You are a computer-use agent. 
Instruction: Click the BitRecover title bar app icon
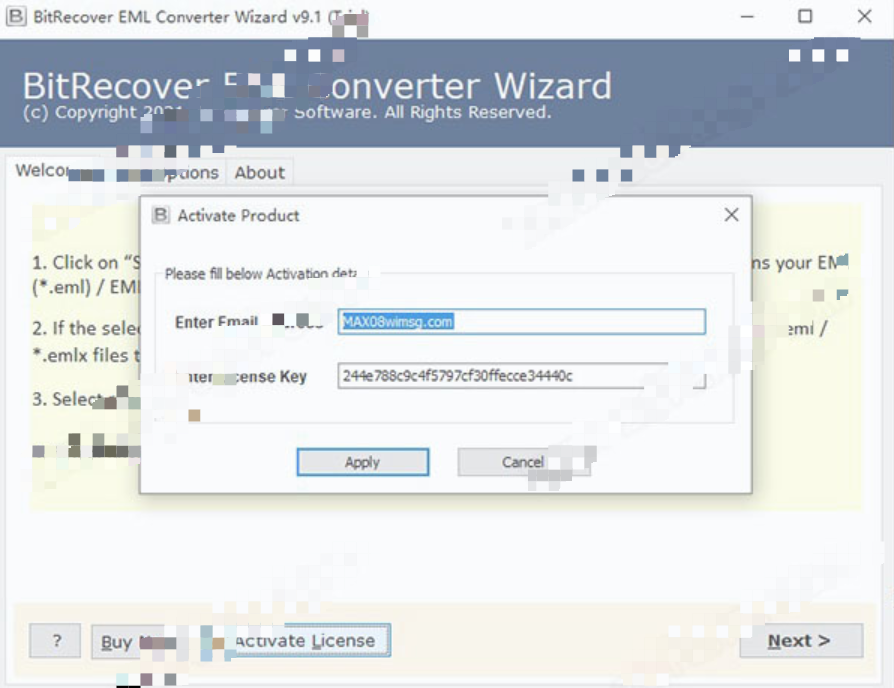[15, 16]
